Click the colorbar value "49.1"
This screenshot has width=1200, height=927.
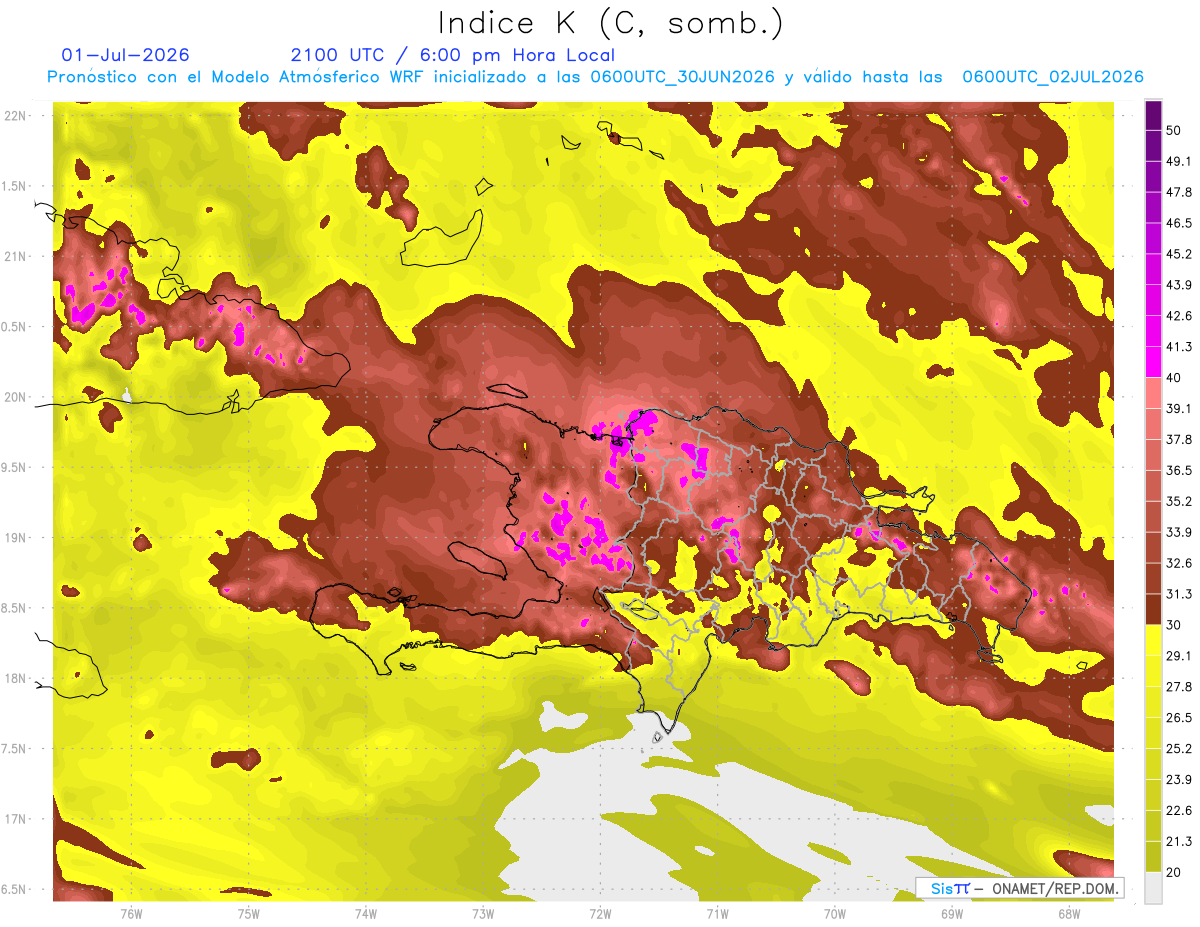coord(1180,161)
